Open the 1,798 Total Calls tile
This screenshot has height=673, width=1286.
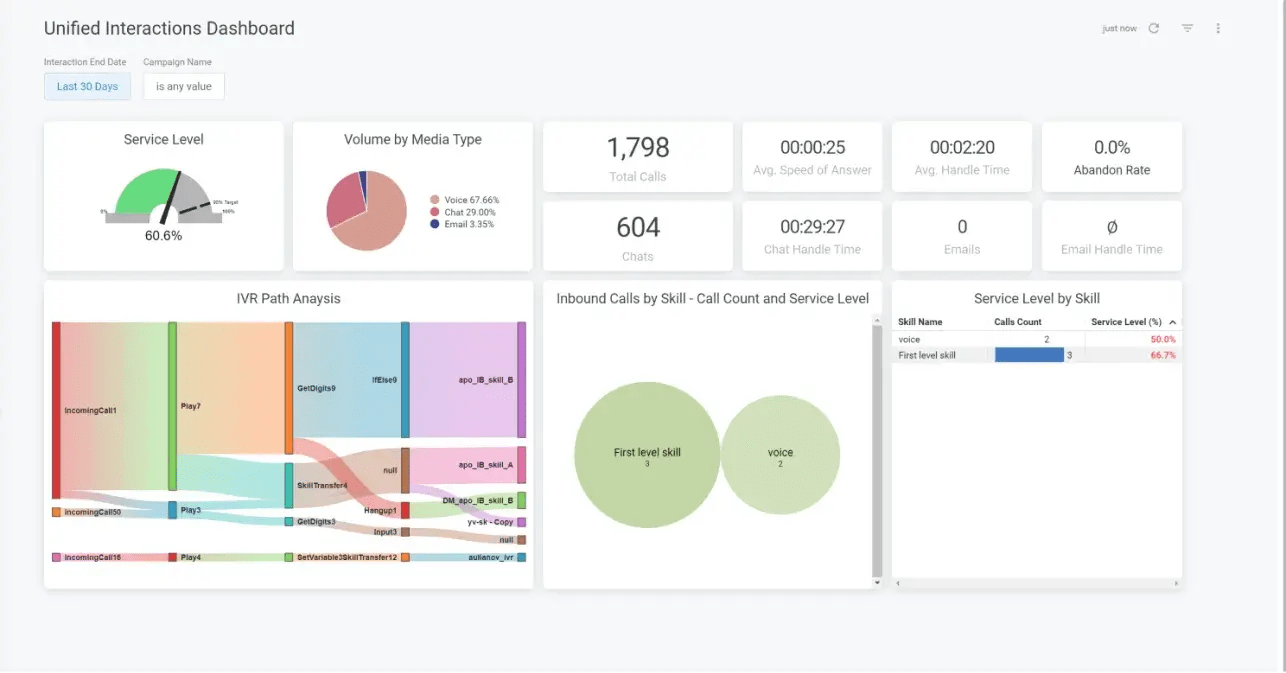click(637, 156)
